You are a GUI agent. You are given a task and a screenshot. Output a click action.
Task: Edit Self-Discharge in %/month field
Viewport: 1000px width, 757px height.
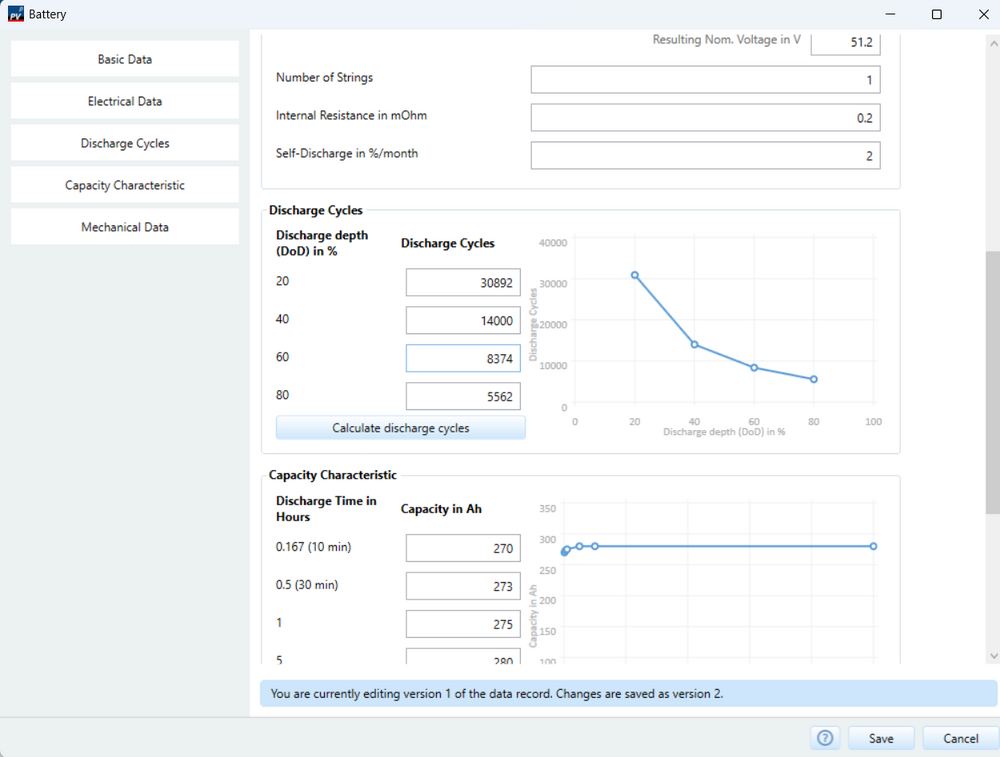[x=705, y=156]
